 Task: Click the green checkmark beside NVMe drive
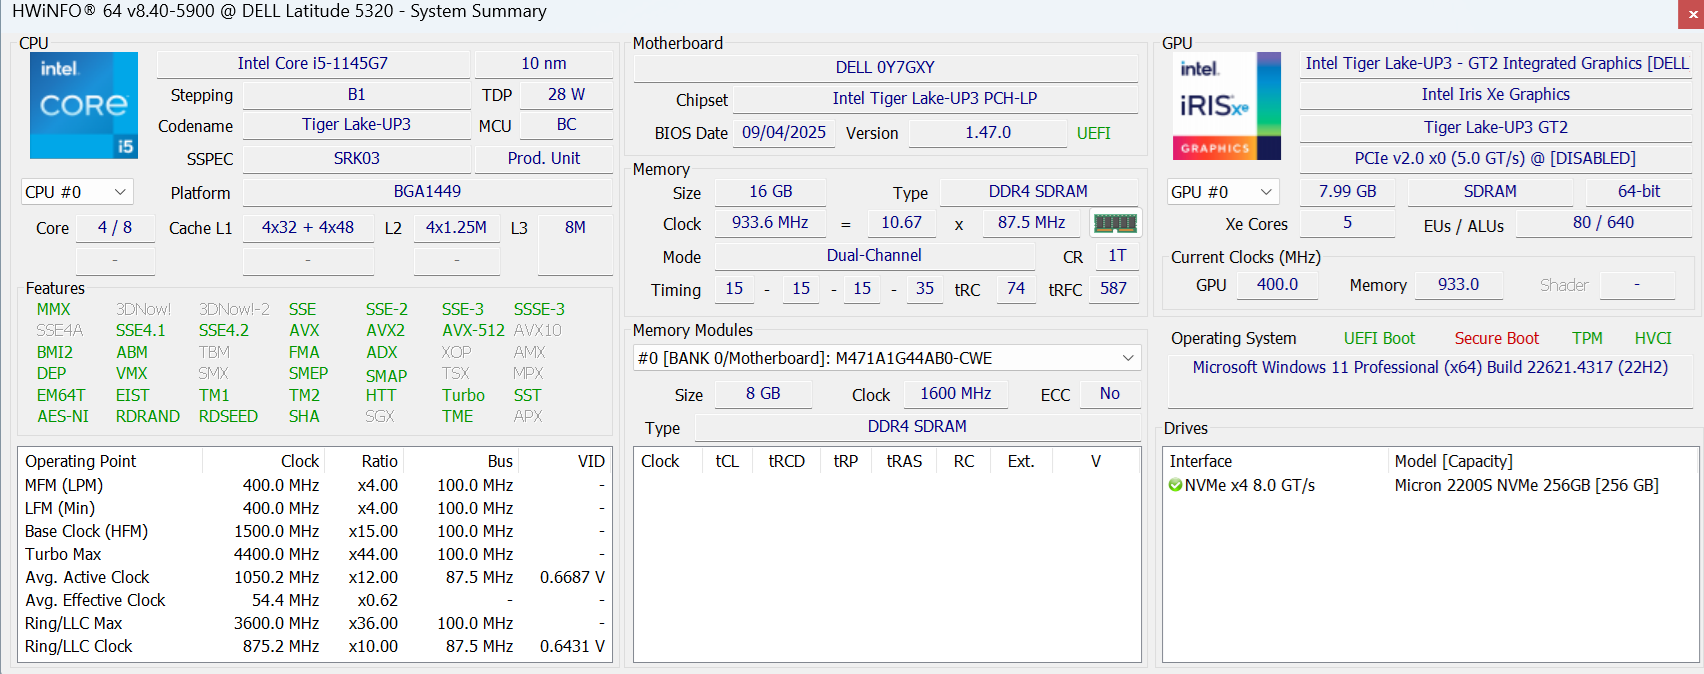(x=1175, y=485)
